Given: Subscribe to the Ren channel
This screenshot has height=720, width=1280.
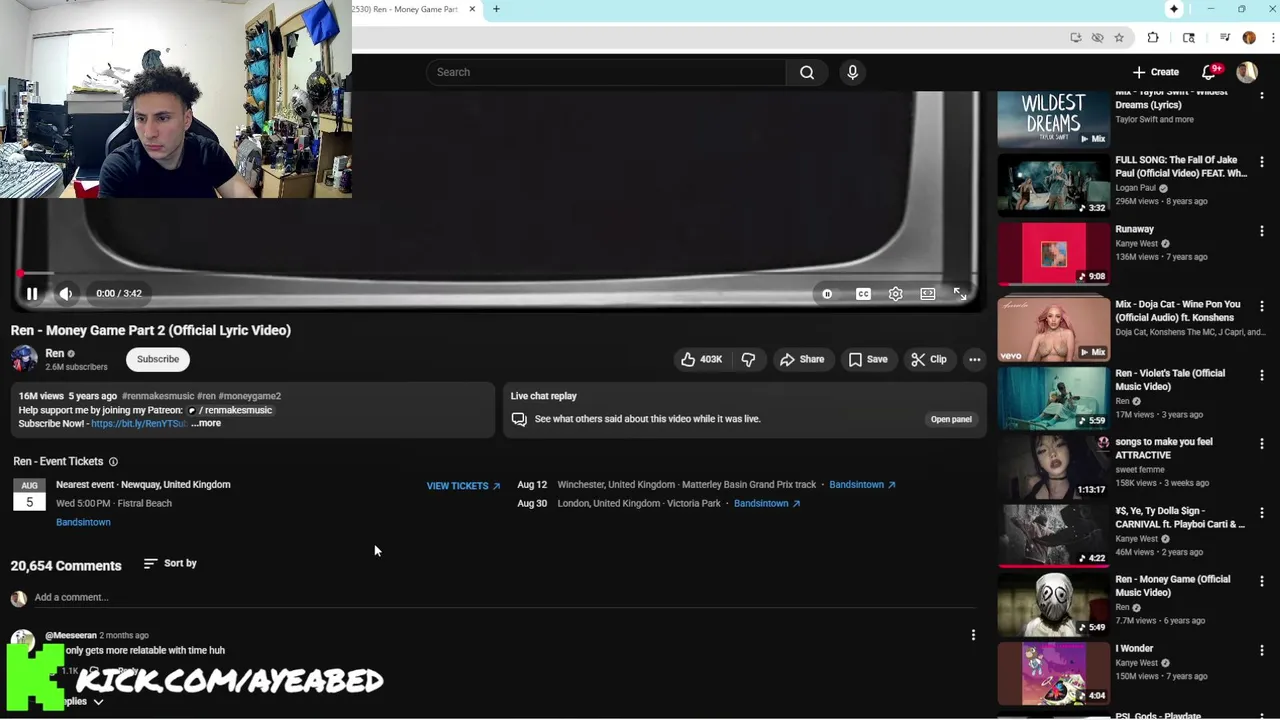Looking at the screenshot, I should (x=158, y=359).
